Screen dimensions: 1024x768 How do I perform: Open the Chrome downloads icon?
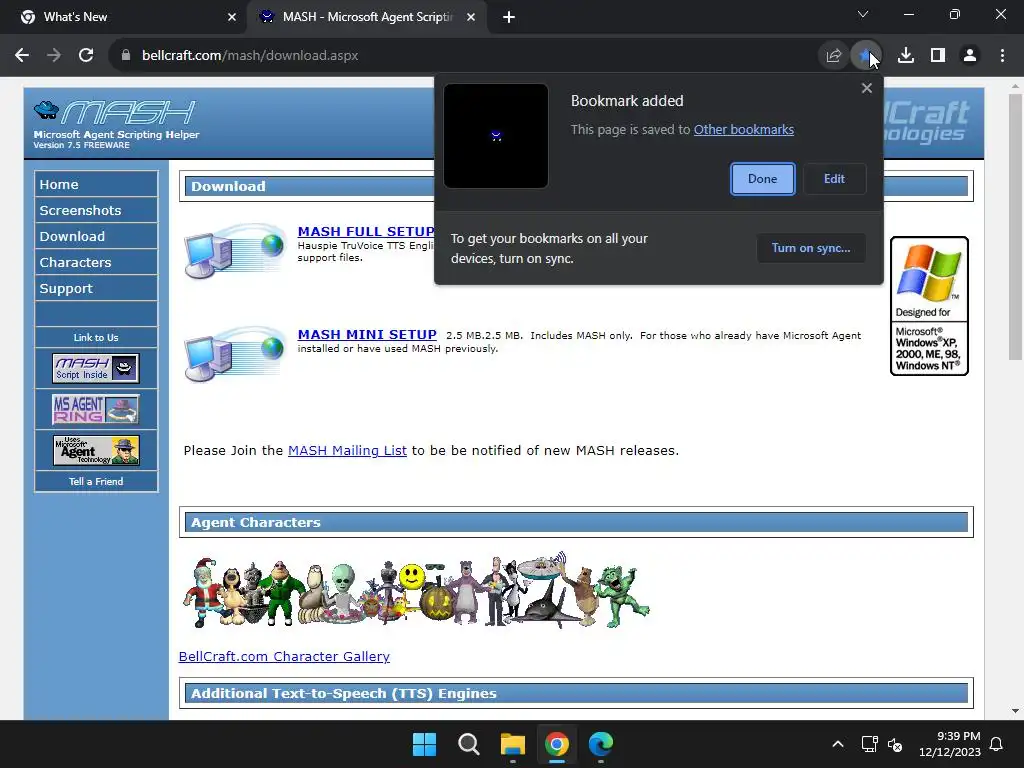tap(905, 56)
